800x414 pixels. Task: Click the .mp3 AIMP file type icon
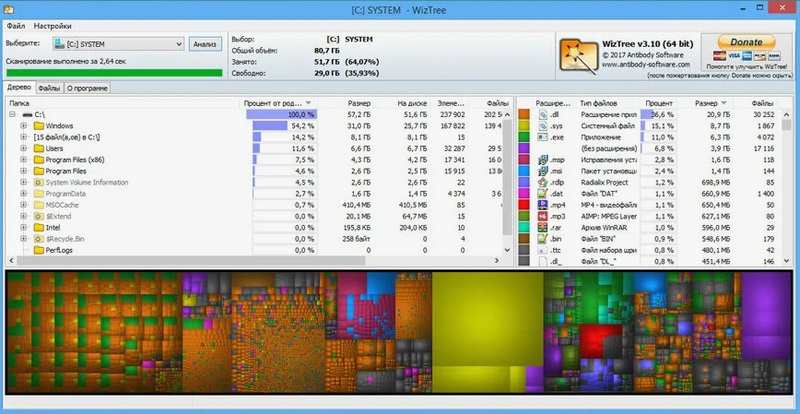[x=544, y=216]
